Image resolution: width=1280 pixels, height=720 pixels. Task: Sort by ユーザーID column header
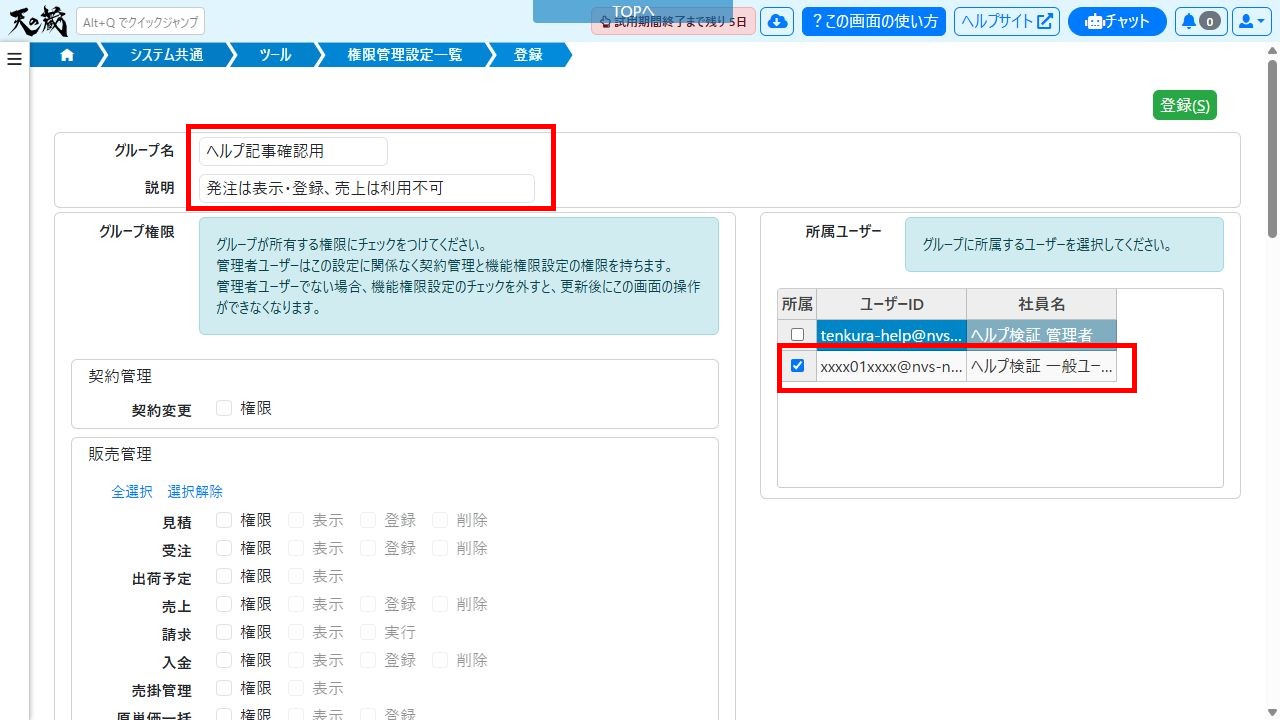tap(891, 304)
